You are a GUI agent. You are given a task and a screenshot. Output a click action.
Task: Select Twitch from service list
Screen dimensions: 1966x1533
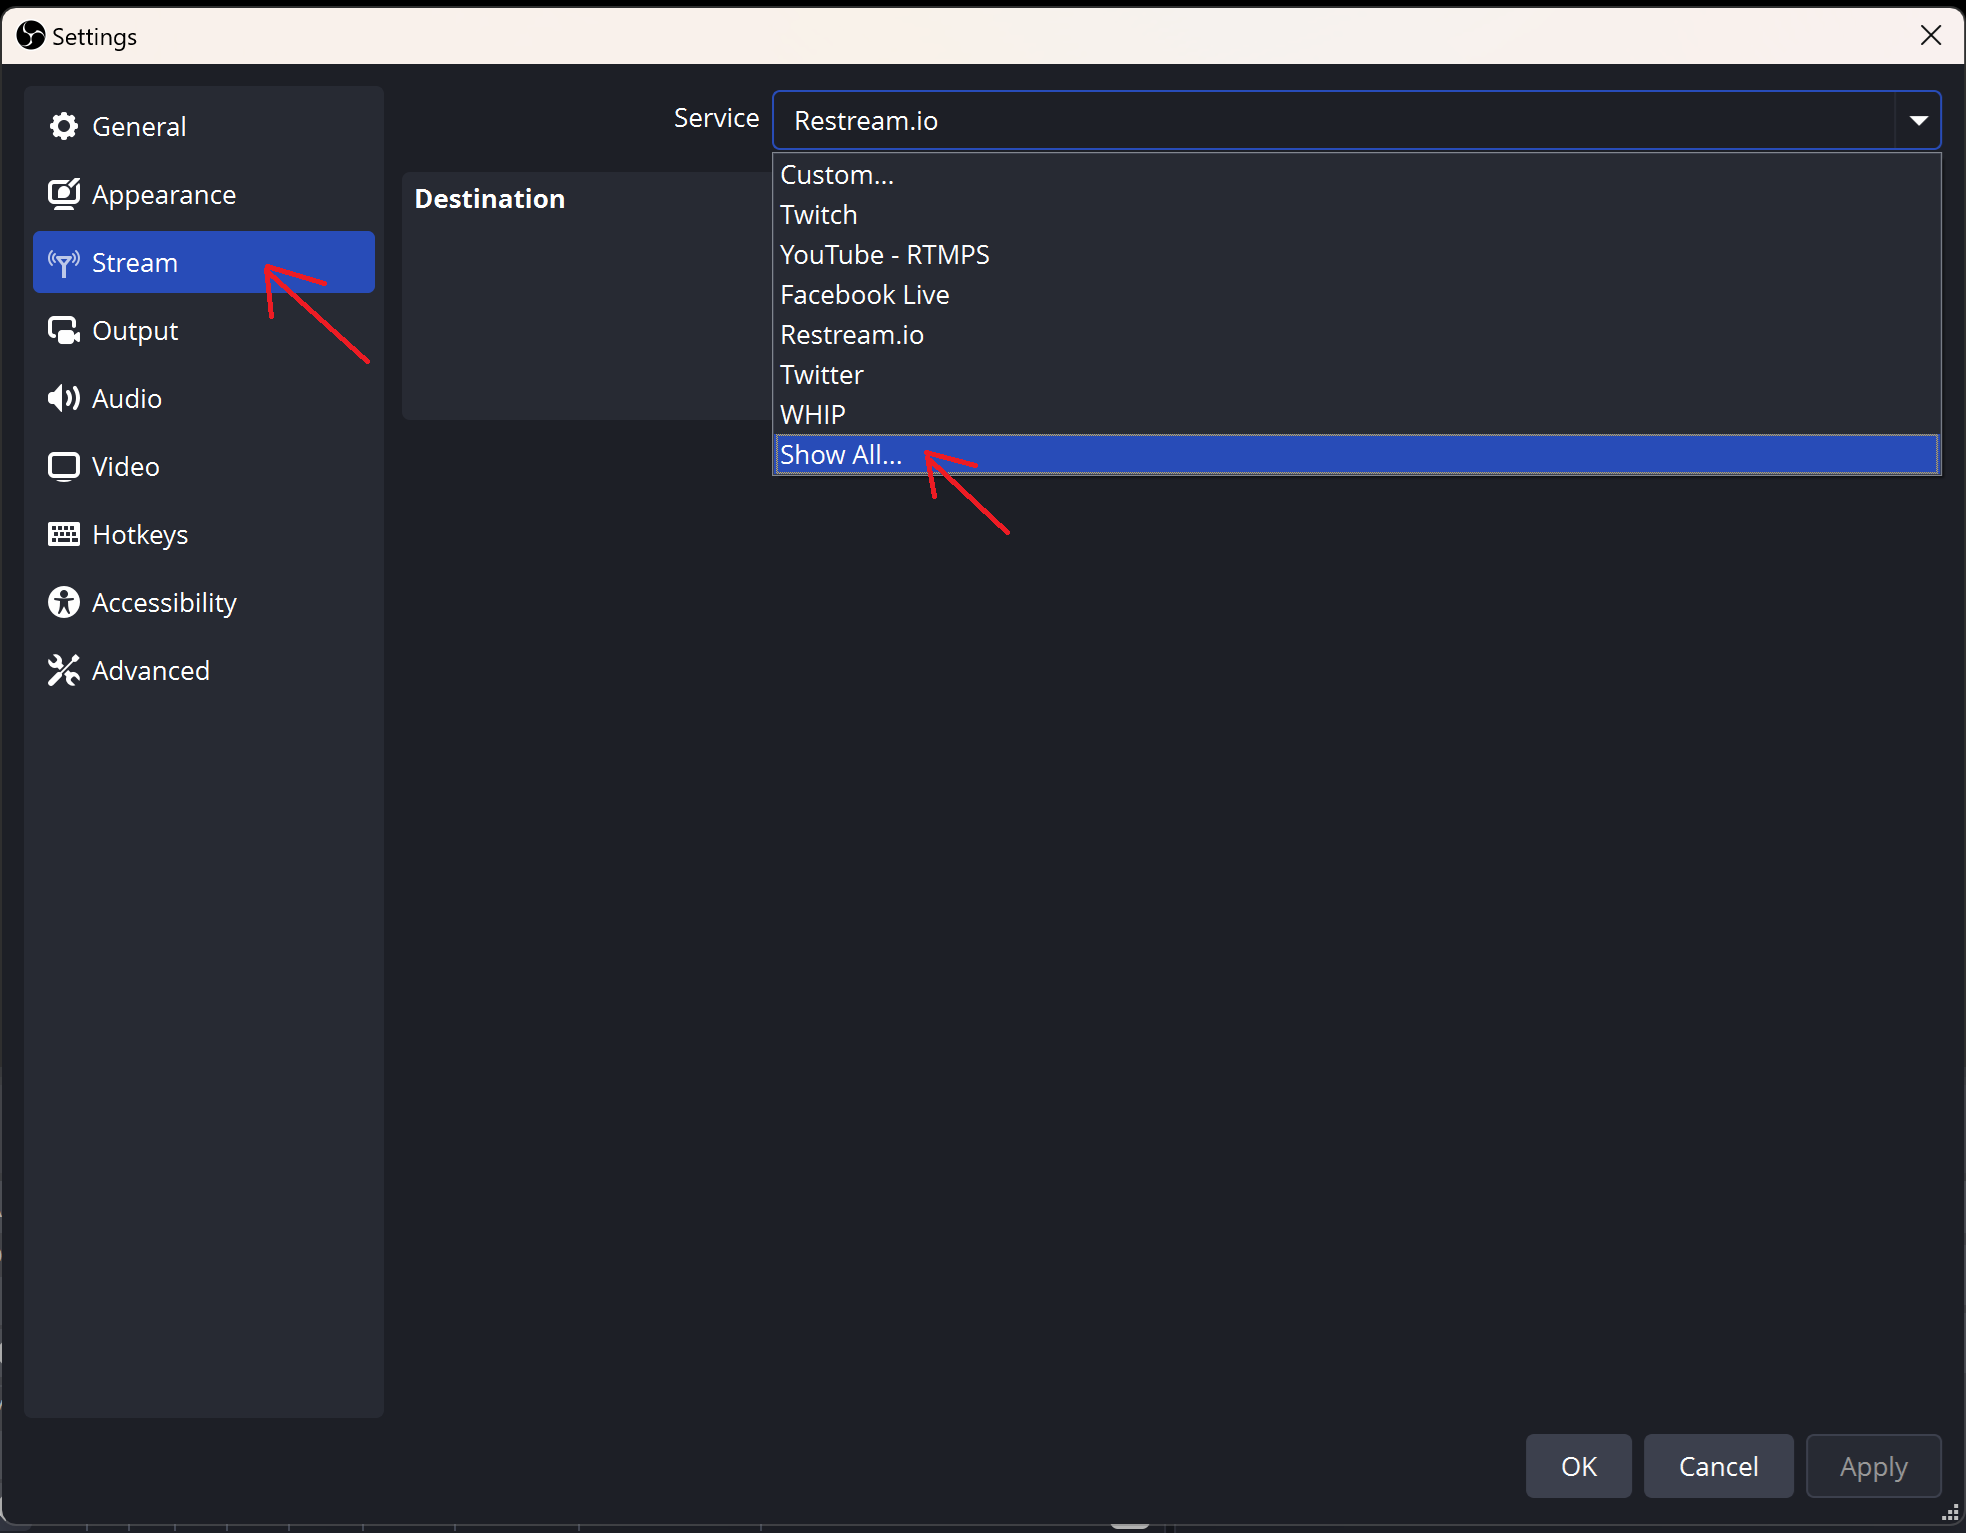coord(1357,215)
